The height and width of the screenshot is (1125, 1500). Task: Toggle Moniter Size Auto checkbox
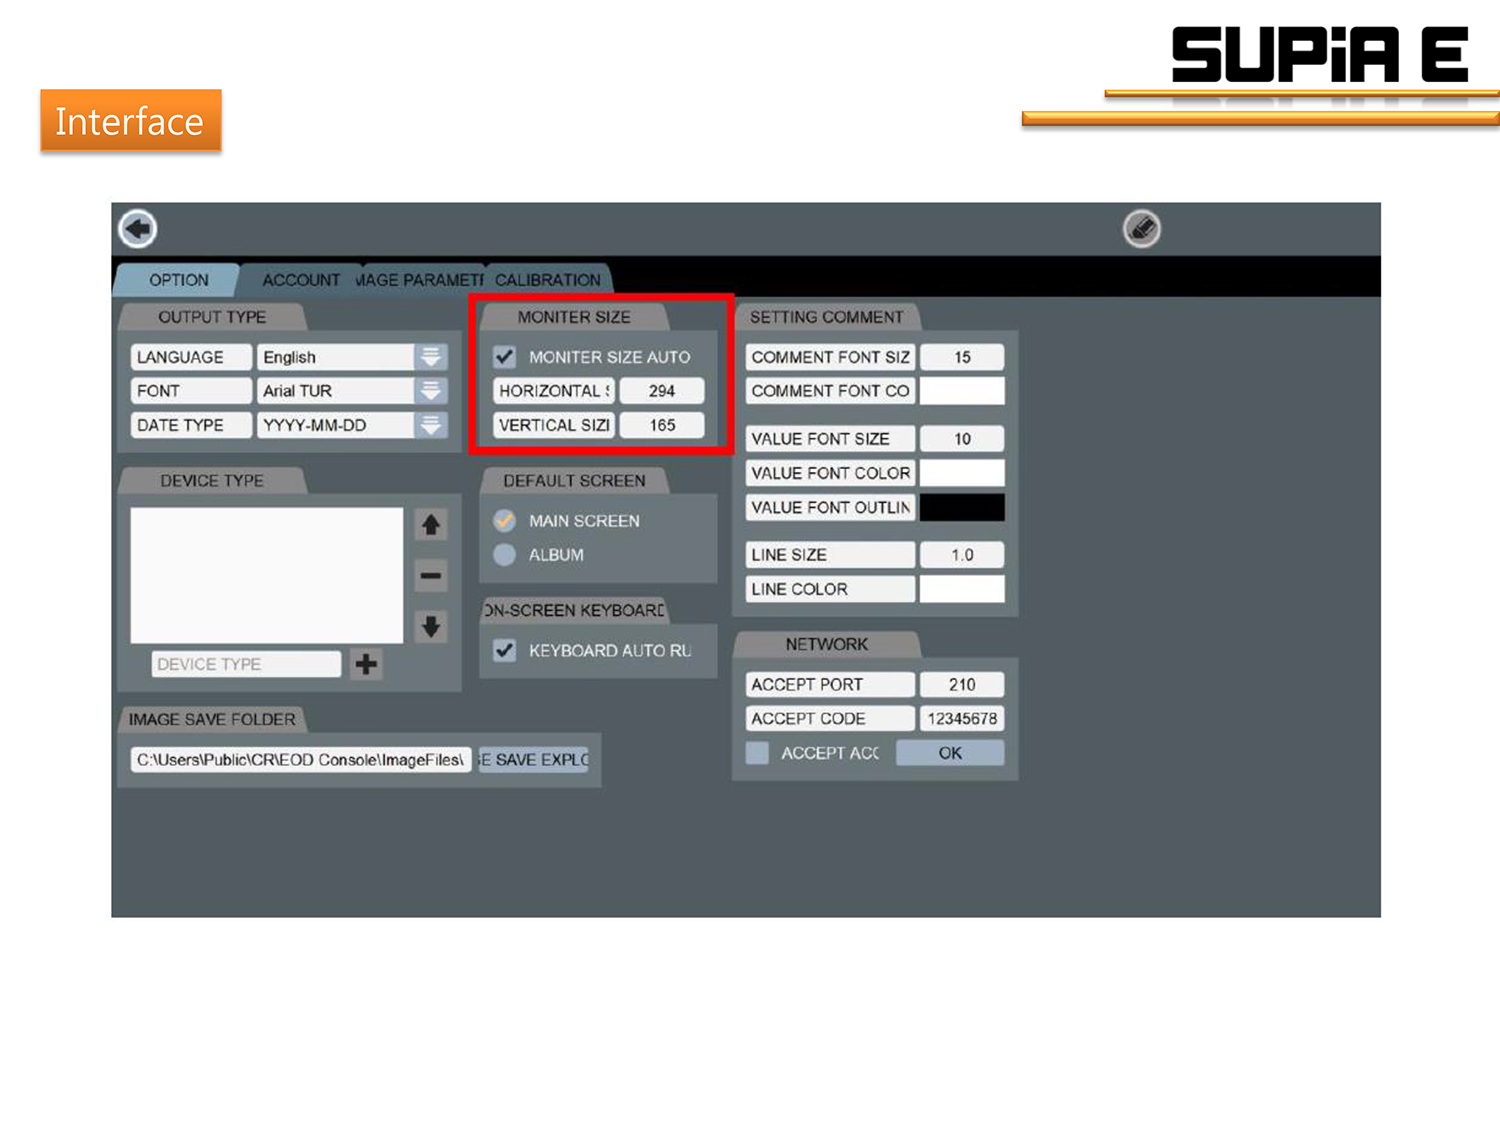[505, 357]
